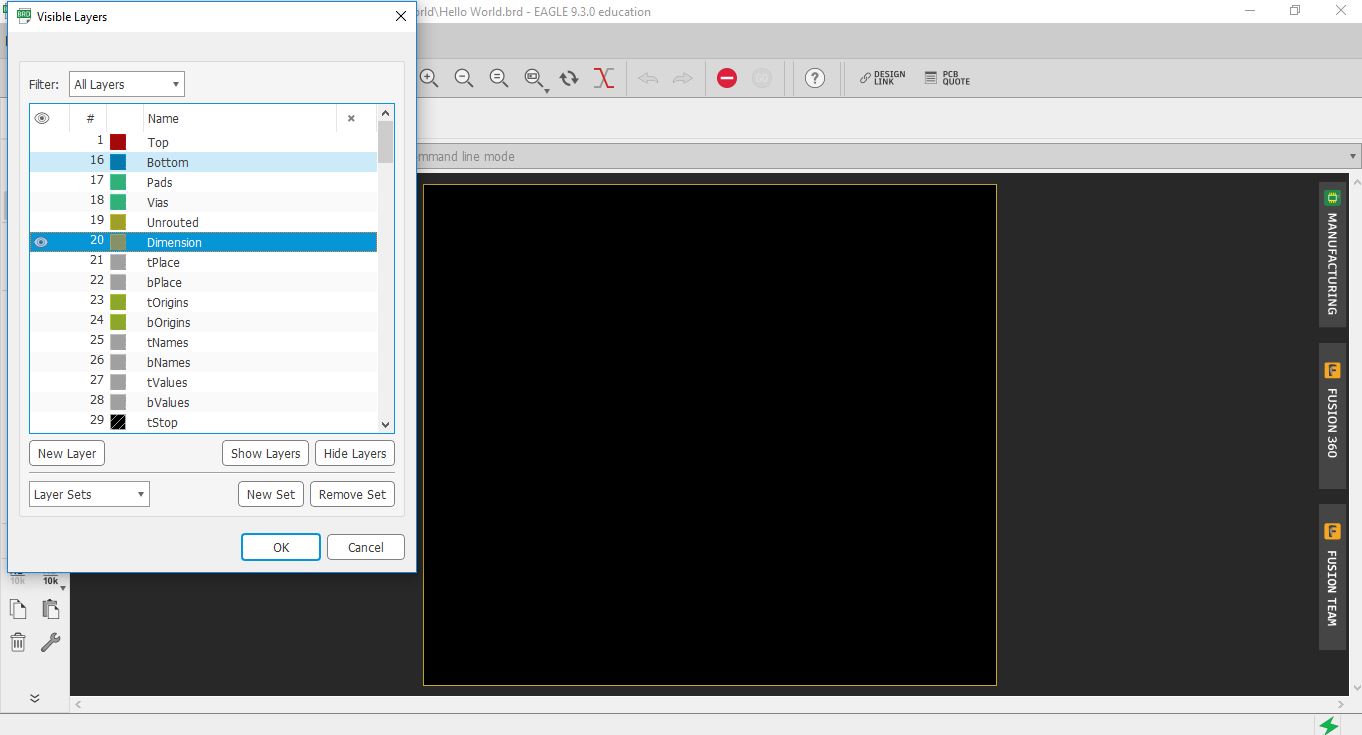Cancel the Visible Layers dialog
This screenshot has width=1362, height=735.
click(x=365, y=547)
